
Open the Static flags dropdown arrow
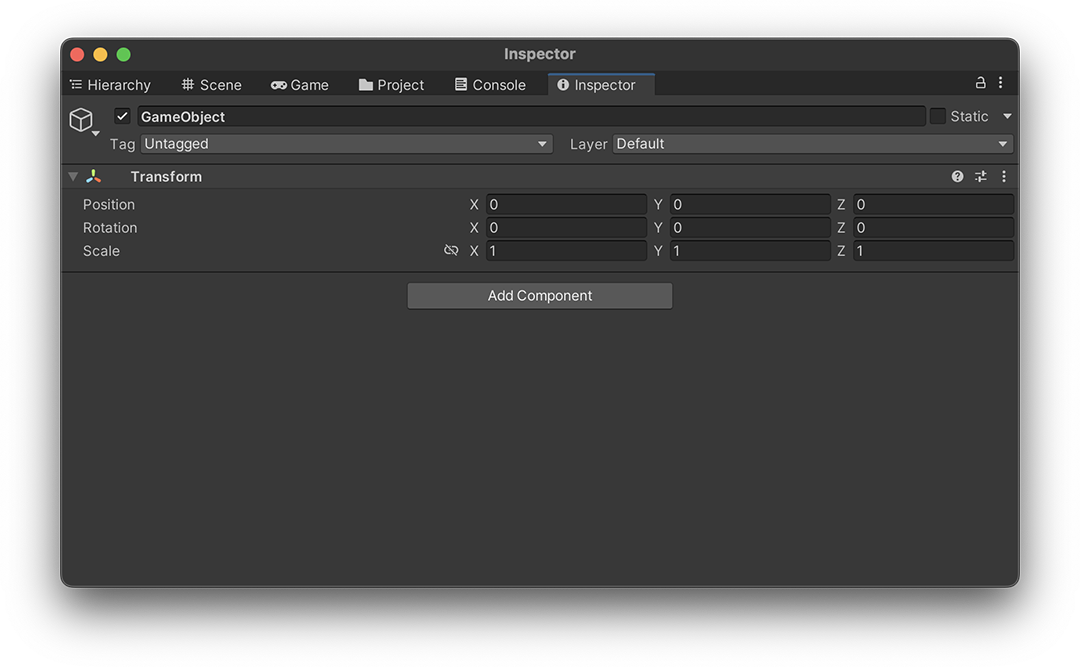[1007, 116]
